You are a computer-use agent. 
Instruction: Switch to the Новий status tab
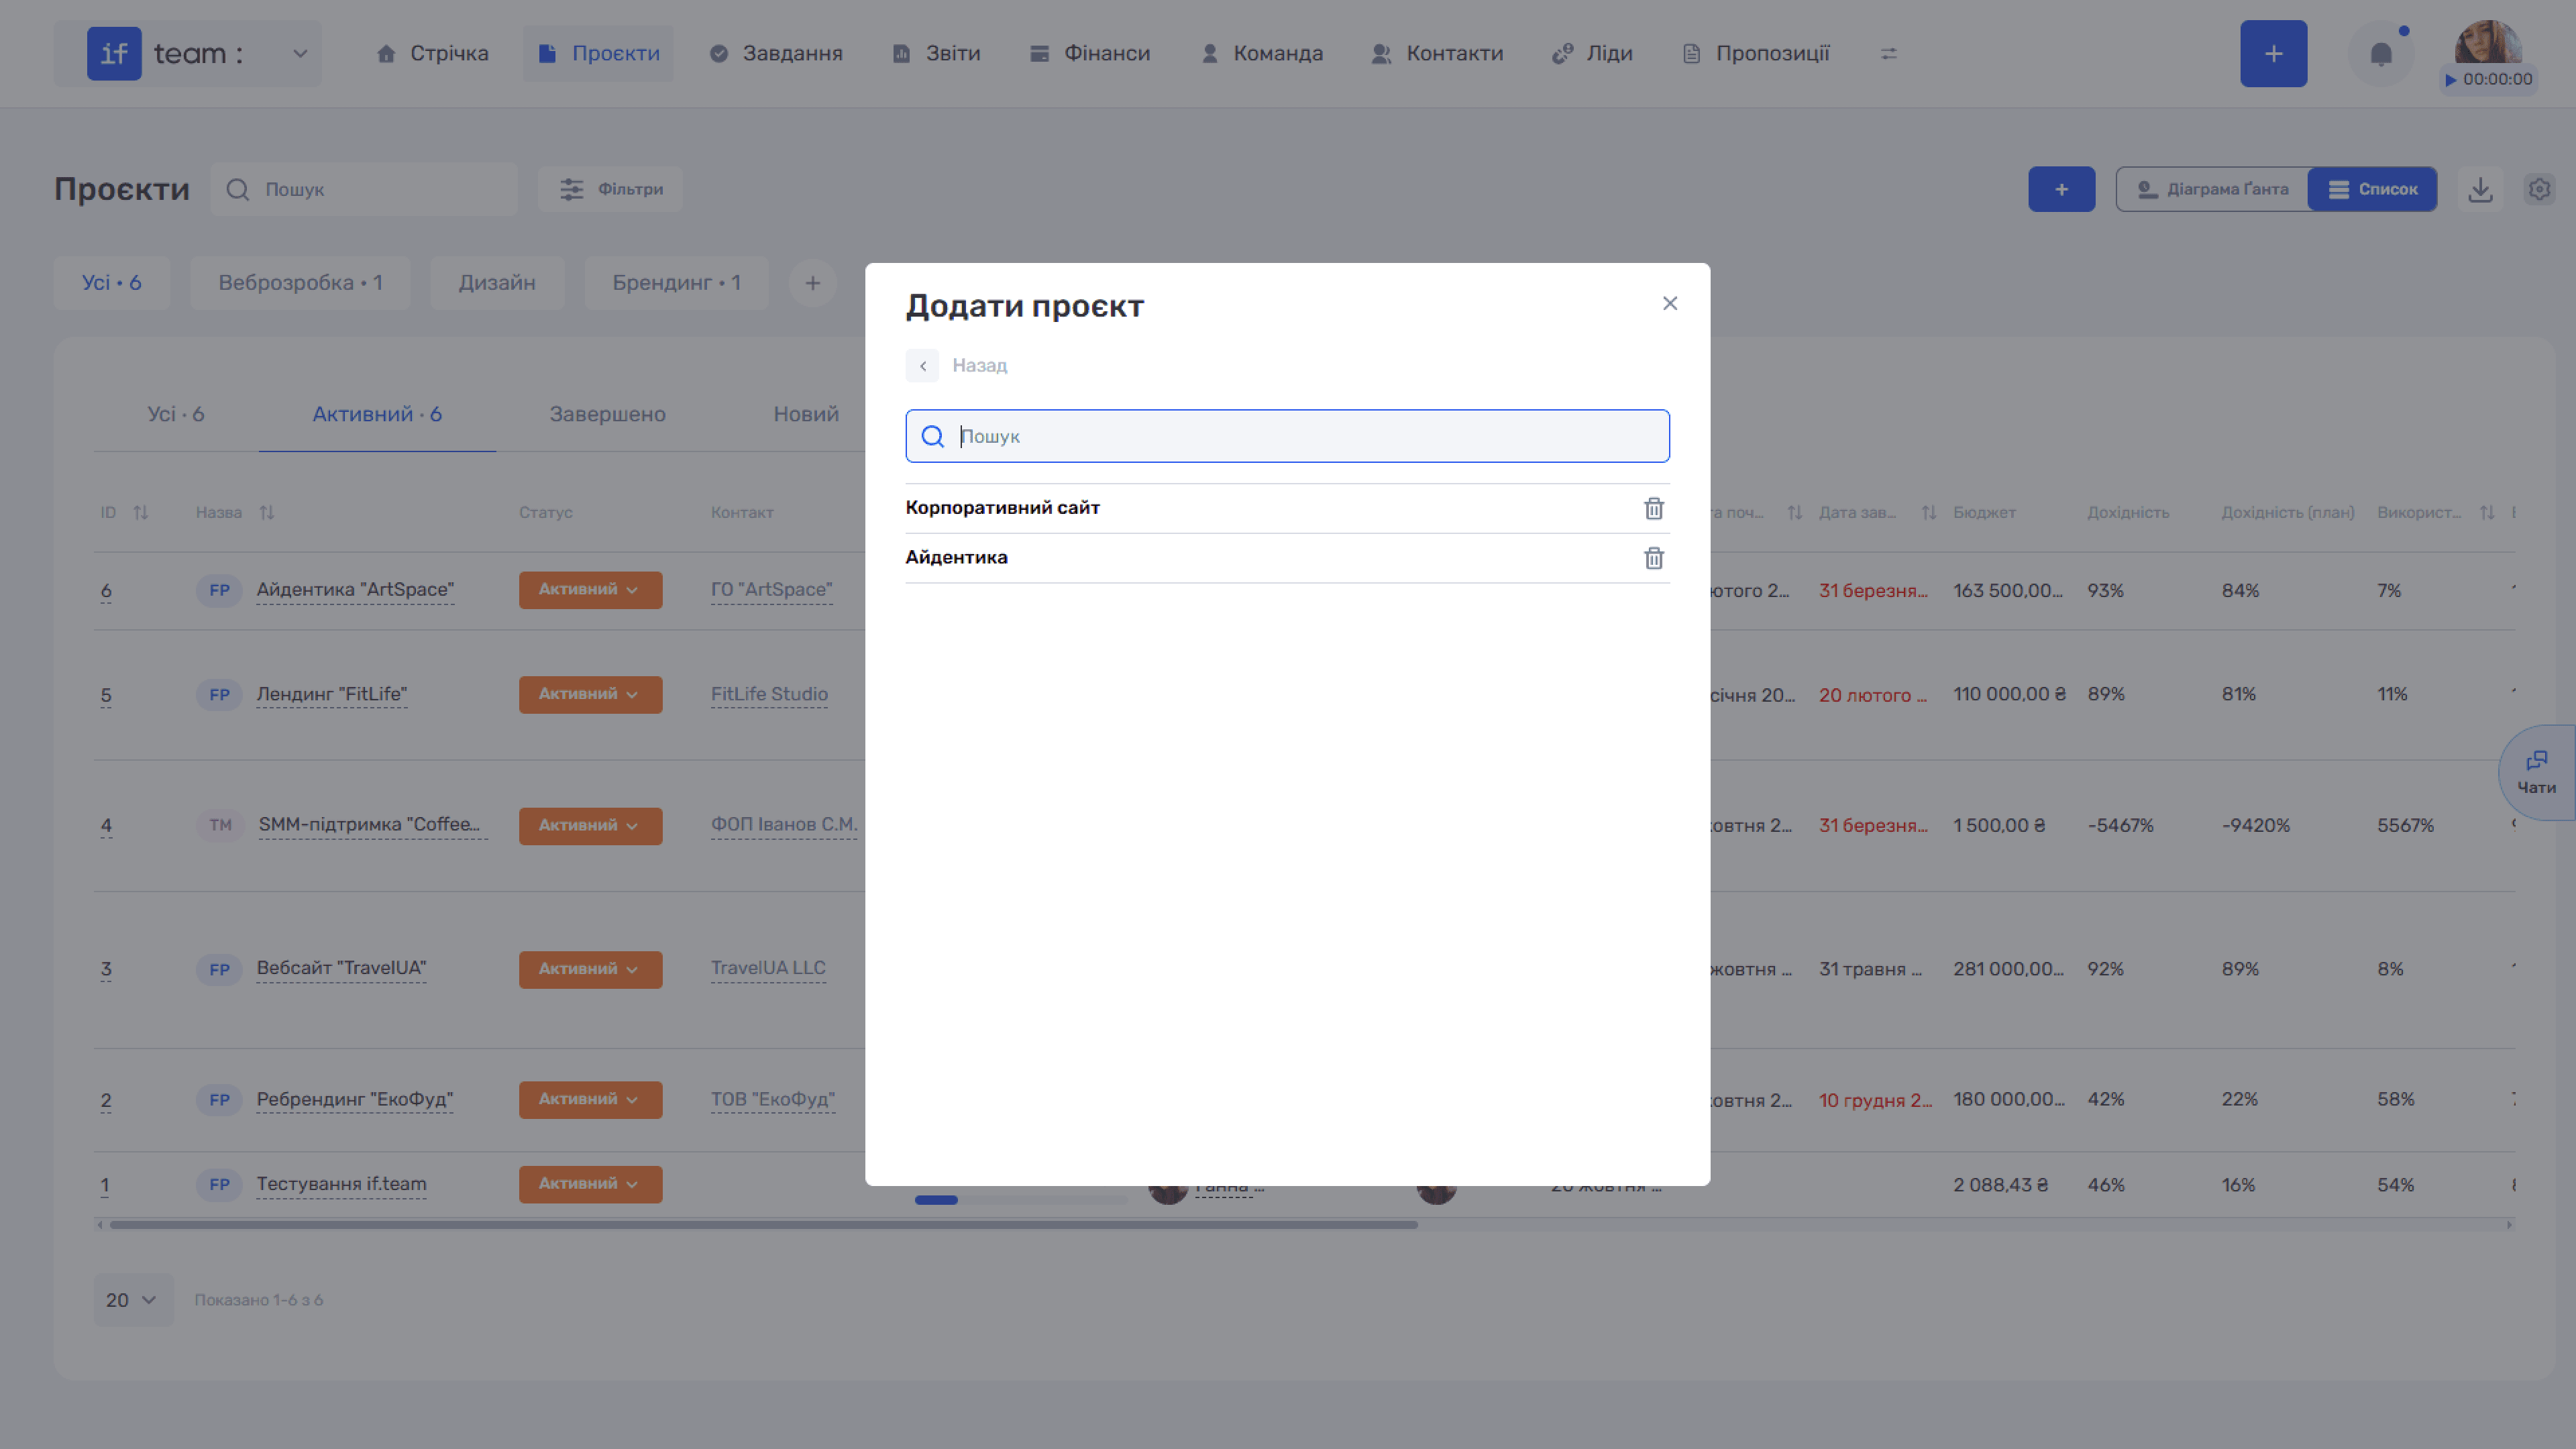[x=806, y=414]
